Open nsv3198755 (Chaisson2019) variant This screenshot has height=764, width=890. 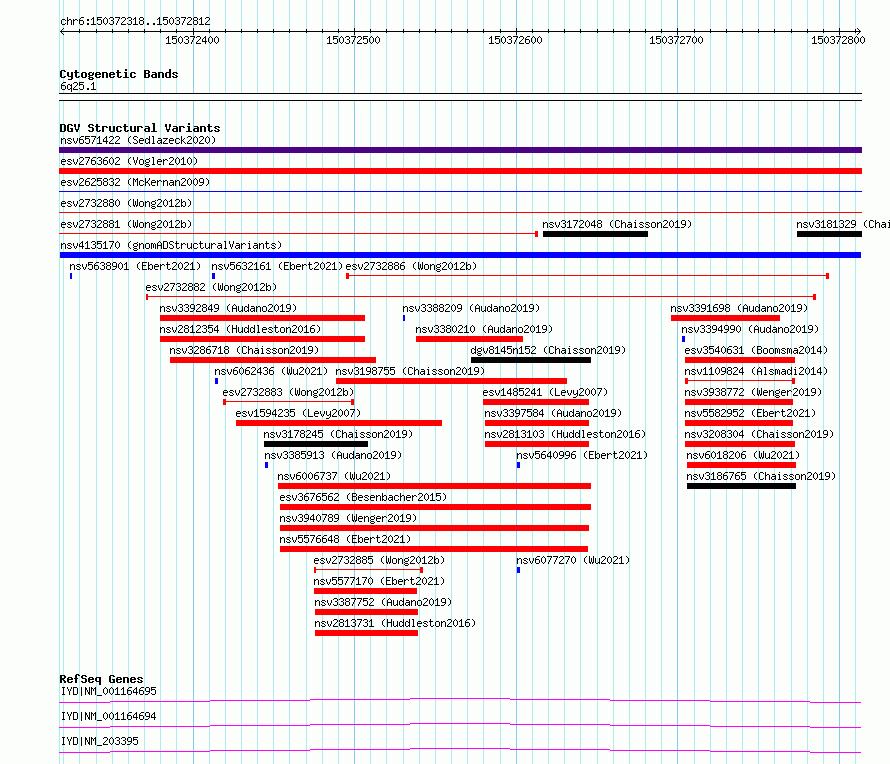point(410,371)
